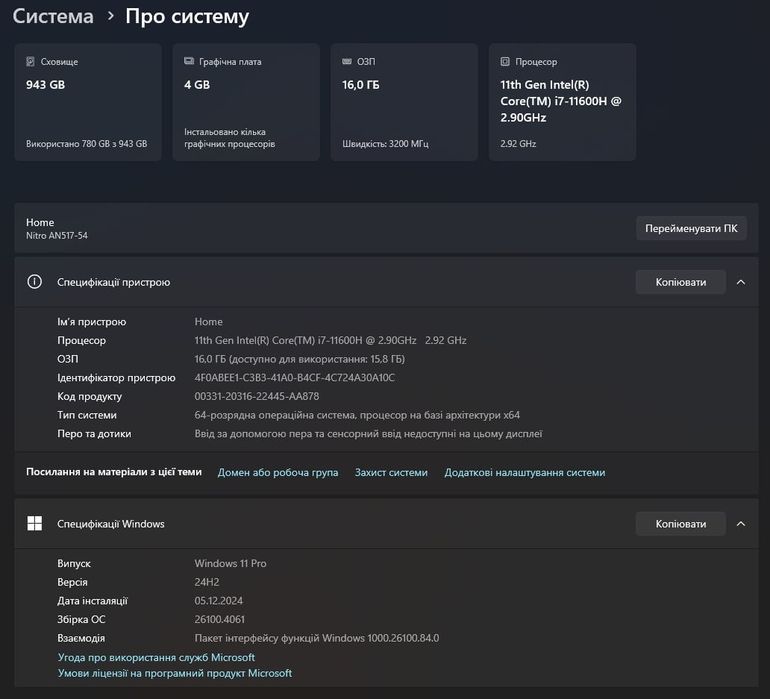
Task: Open Домен або робоча група link
Action: (278, 472)
